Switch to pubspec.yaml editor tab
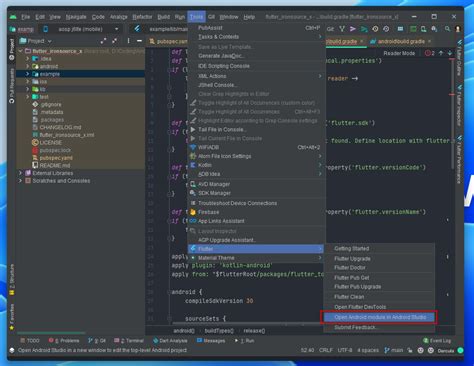 click(x=168, y=41)
